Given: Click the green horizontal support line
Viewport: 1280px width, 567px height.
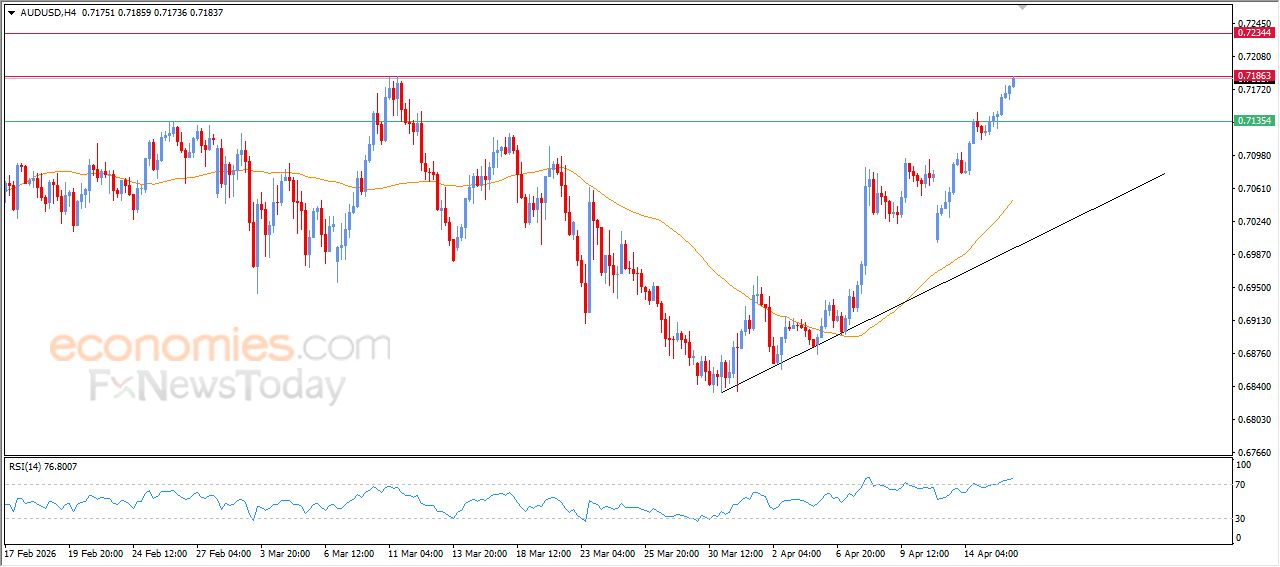Looking at the screenshot, I should tap(600, 121).
